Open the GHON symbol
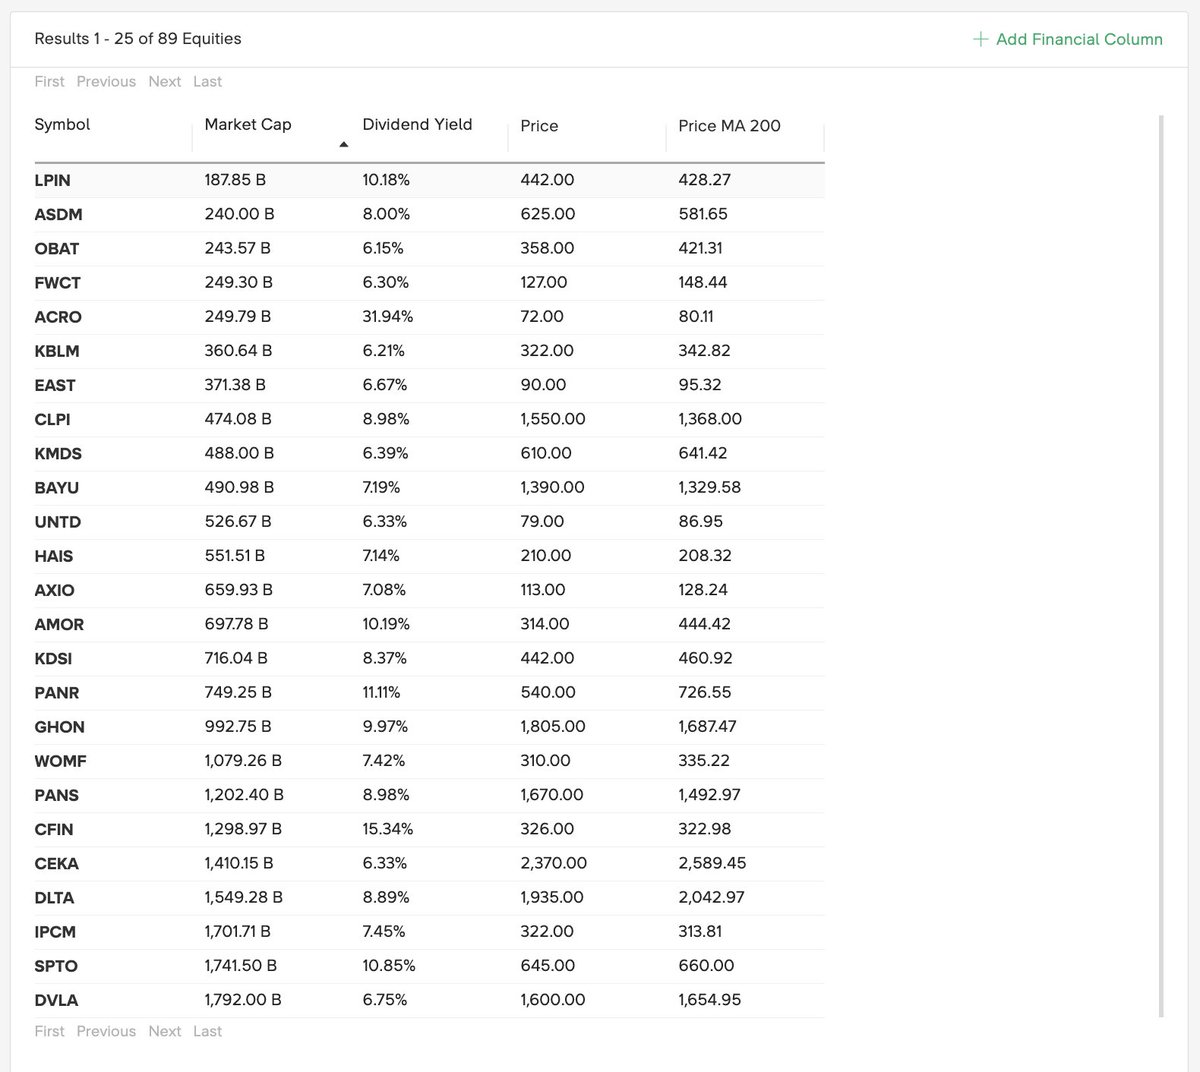The height and width of the screenshot is (1072, 1200). [x=59, y=727]
